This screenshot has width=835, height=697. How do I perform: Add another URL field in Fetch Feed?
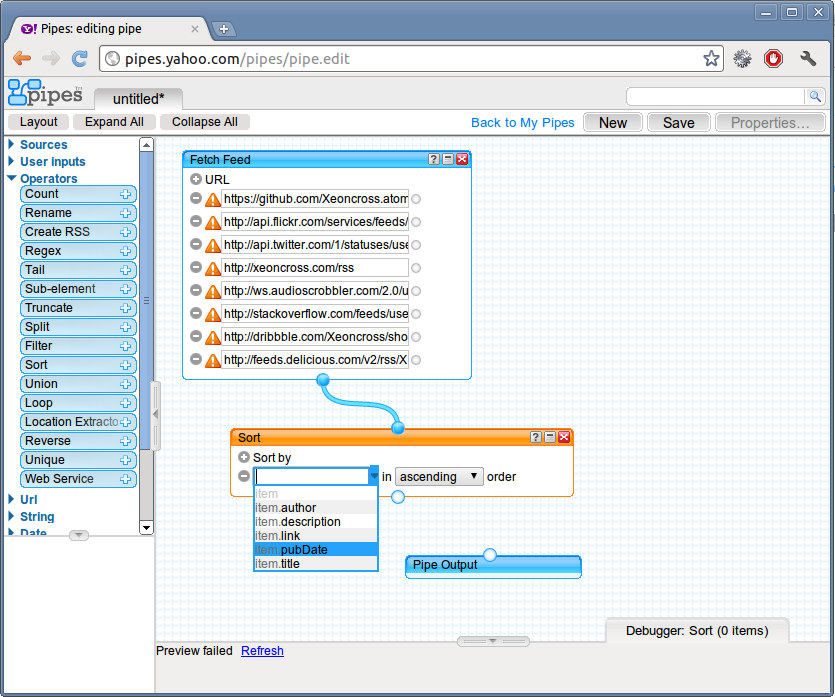195,179
